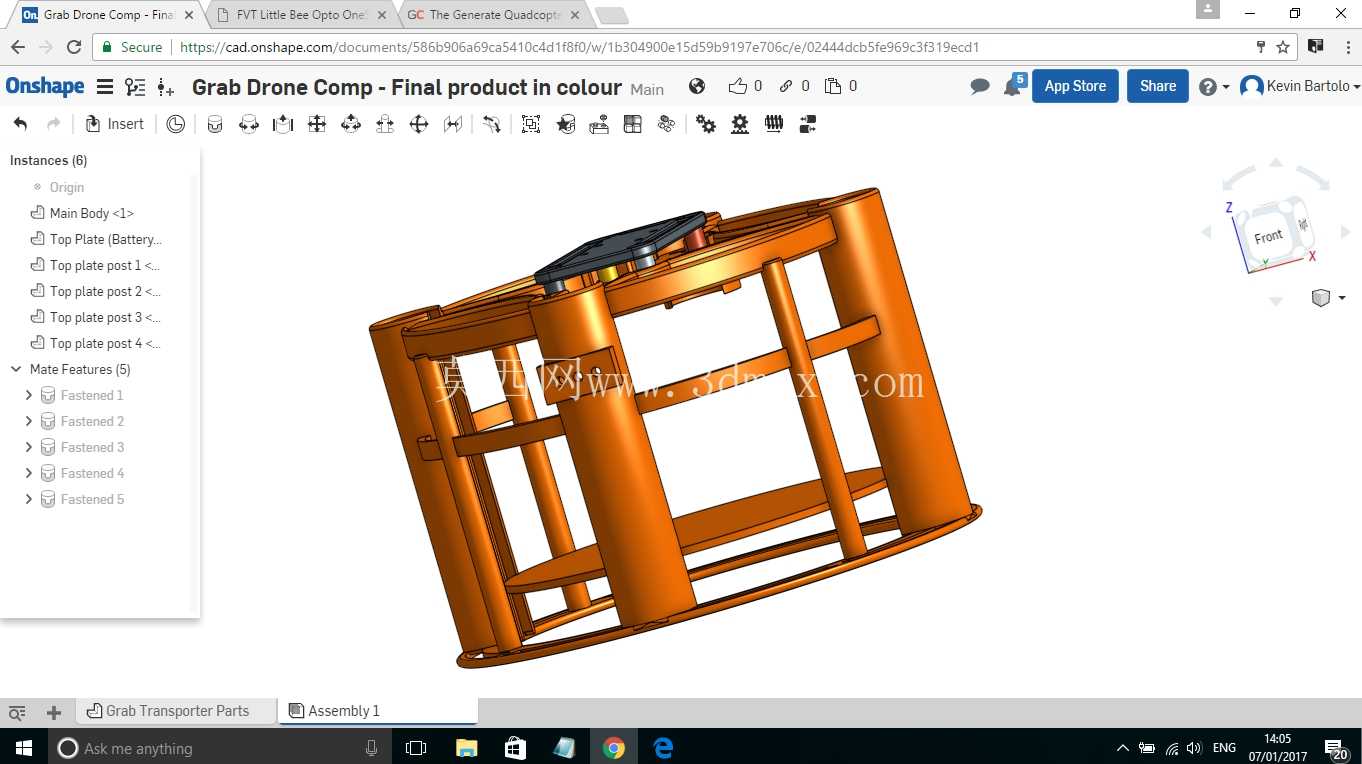Screen dimensions: 1362x764
Task: Open the Help dropdown menu
Action: click(1213, 87)
